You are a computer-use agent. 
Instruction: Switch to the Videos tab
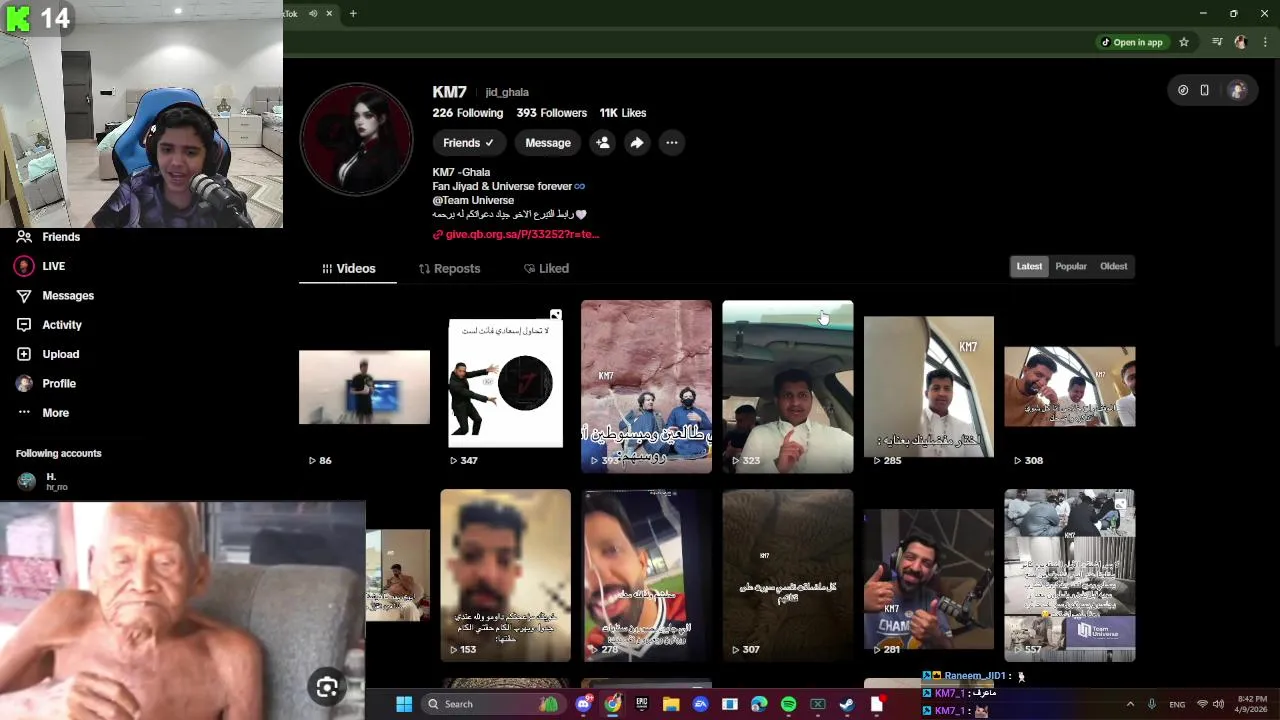tap(348, 268)
